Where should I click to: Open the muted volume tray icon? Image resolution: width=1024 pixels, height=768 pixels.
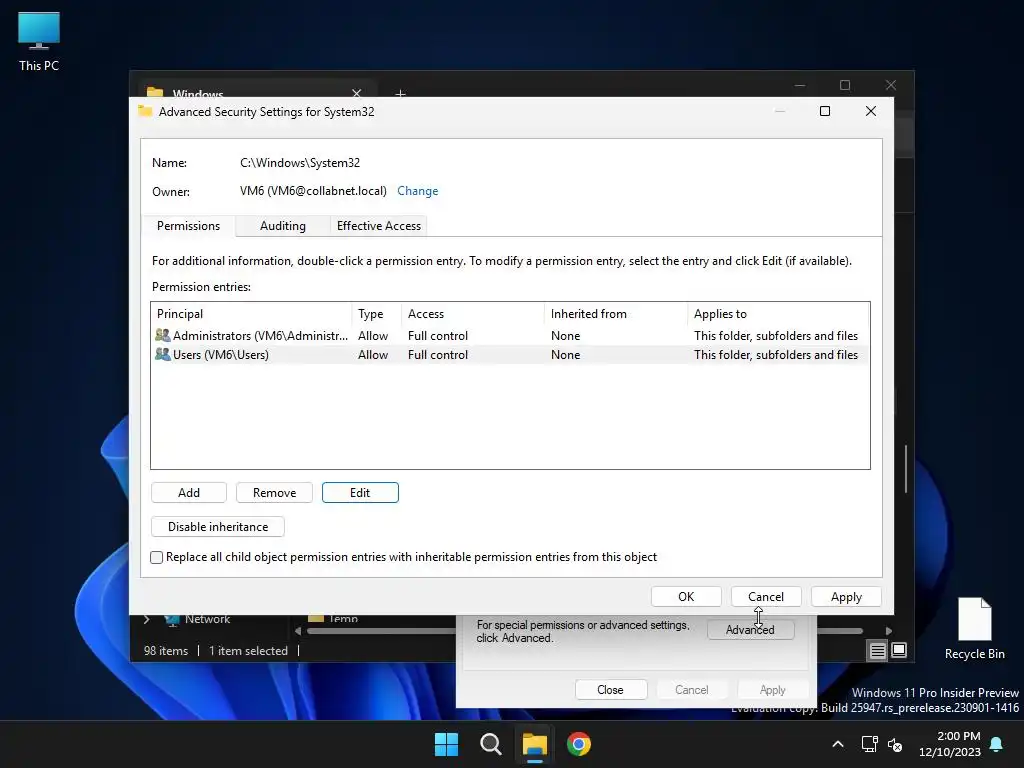[895, 744]
